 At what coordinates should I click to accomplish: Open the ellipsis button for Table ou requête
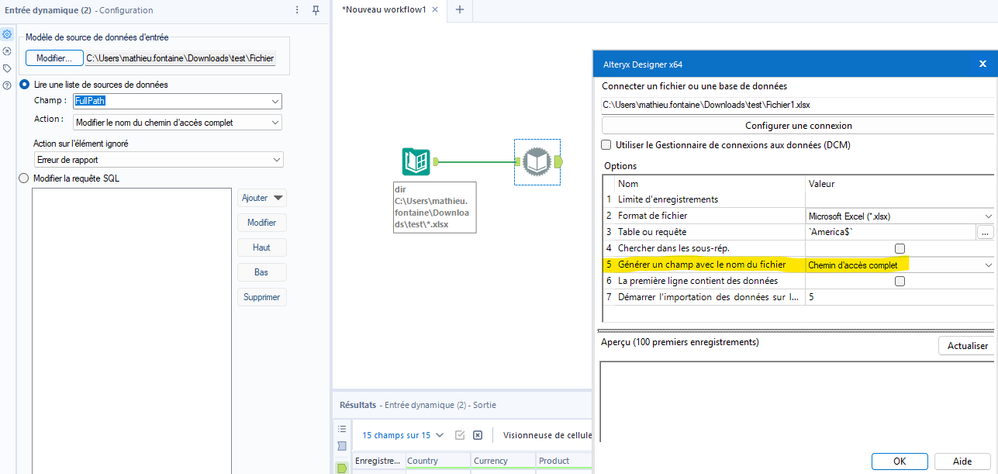(x=985, y=233)
